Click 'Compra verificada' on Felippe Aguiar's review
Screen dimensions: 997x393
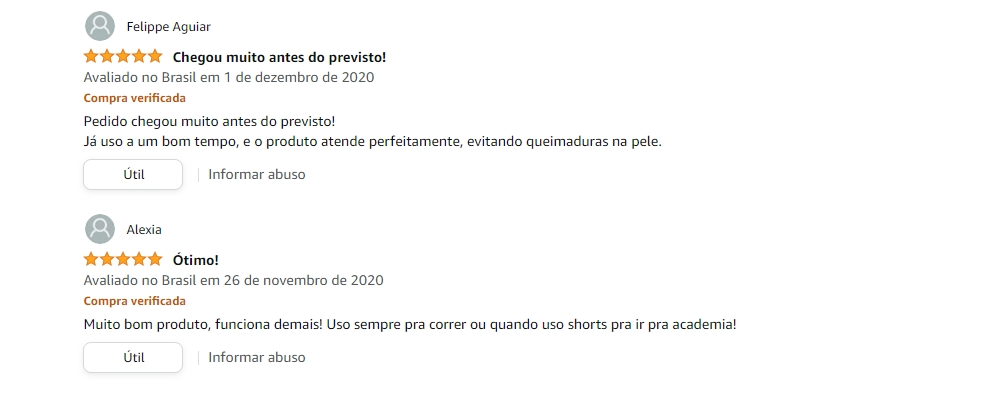pyautogui.click(x=135, y=98)
